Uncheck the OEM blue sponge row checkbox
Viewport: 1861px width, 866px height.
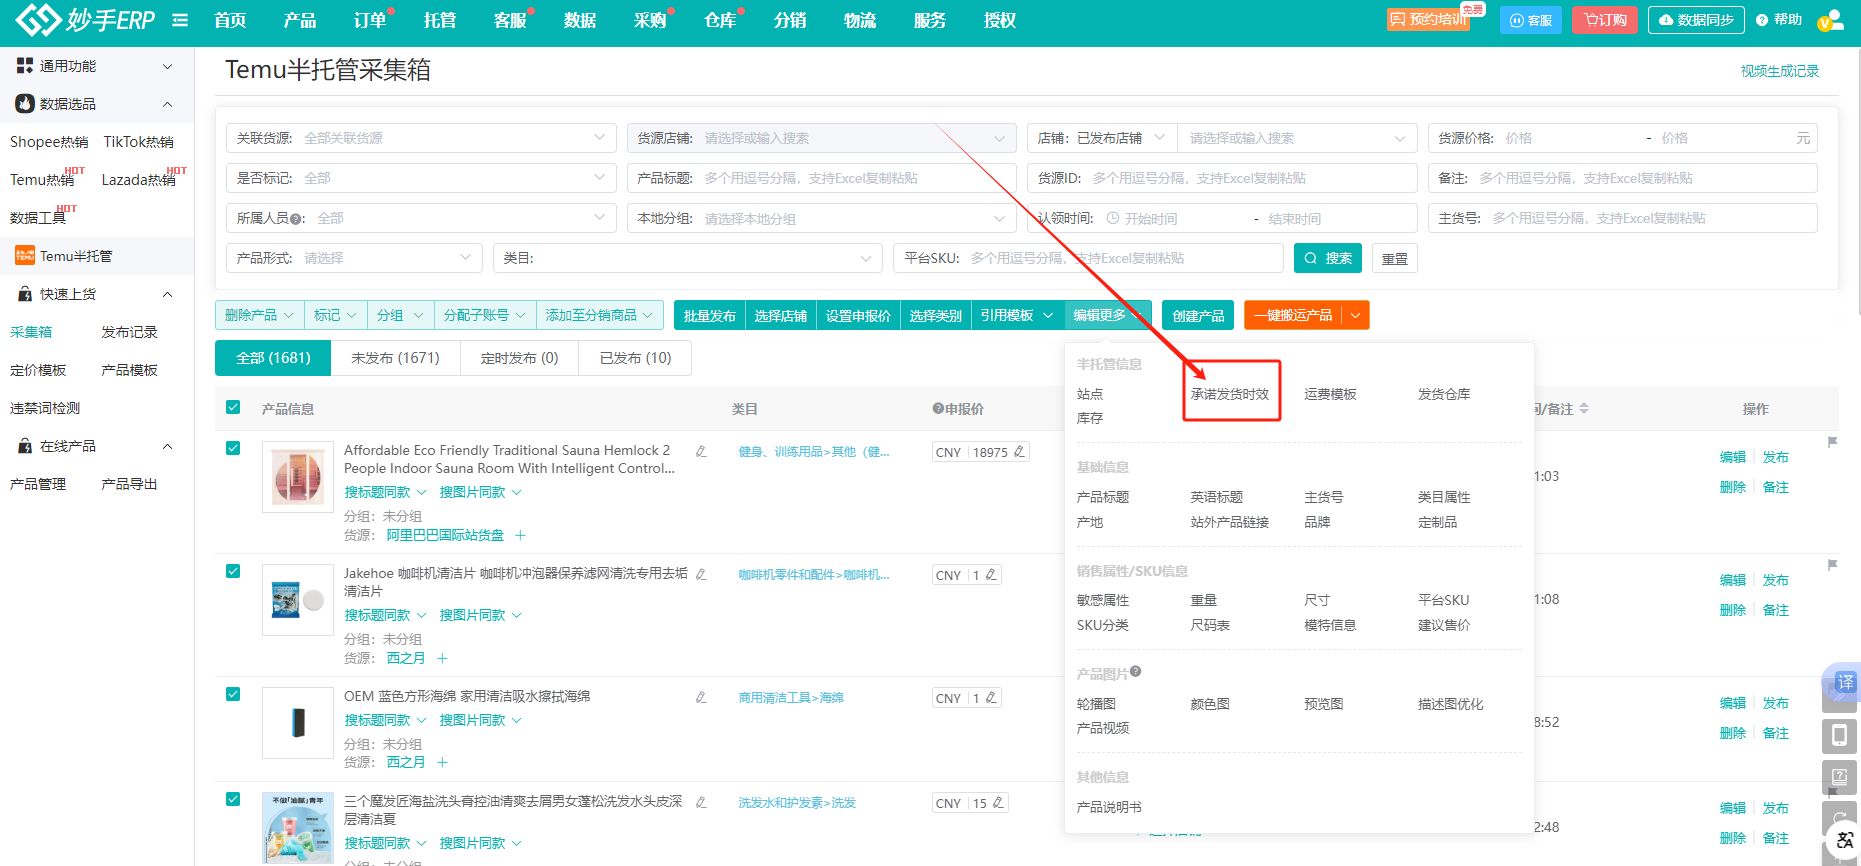coord(233,694)
